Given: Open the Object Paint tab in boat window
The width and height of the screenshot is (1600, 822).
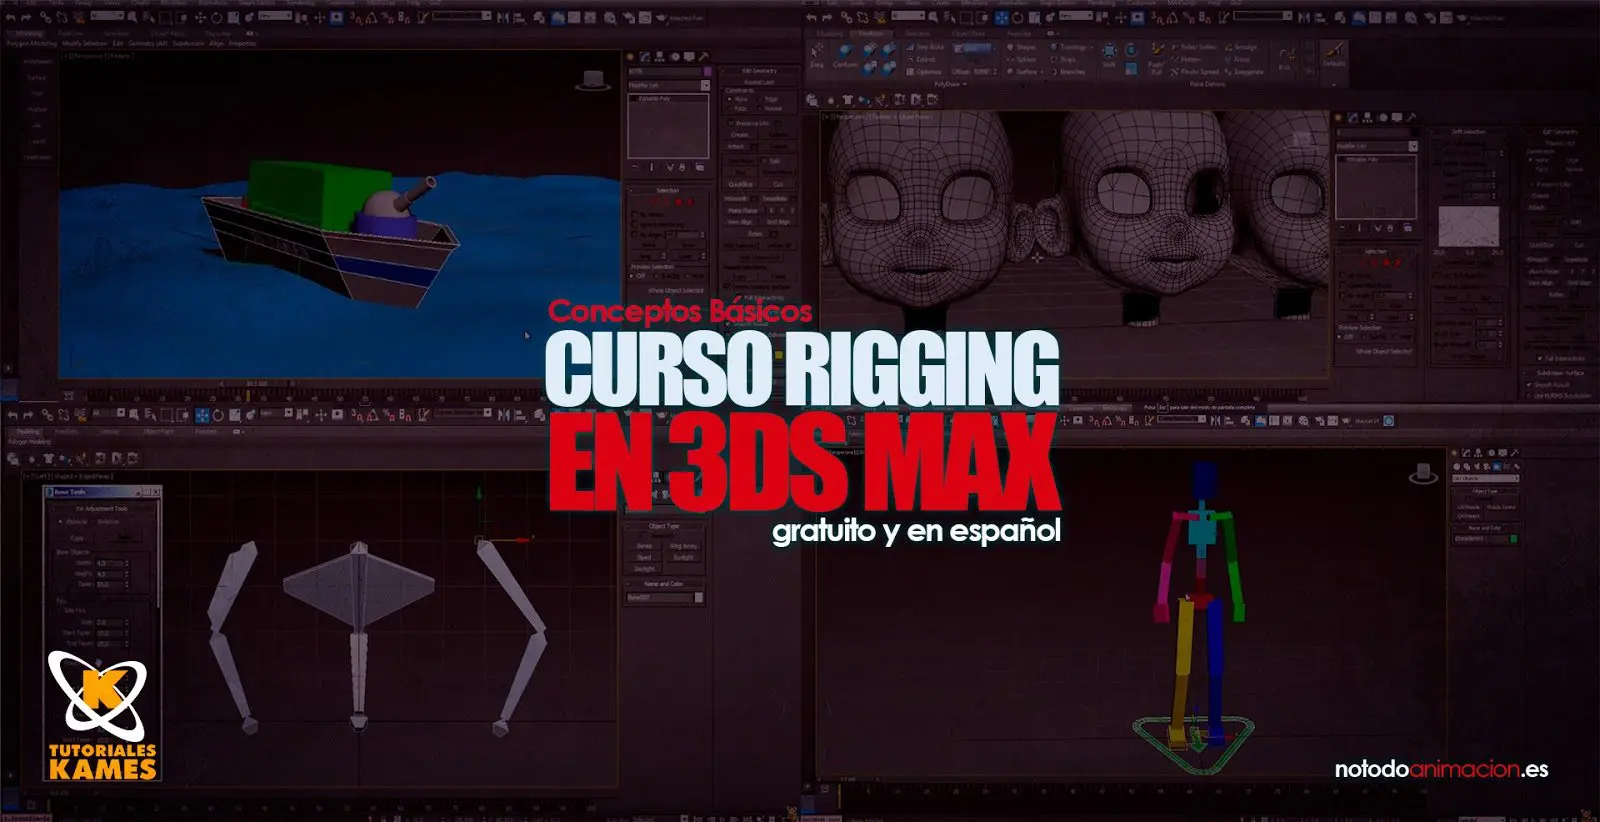Looking at the screenshot, I should click(167, 33).
